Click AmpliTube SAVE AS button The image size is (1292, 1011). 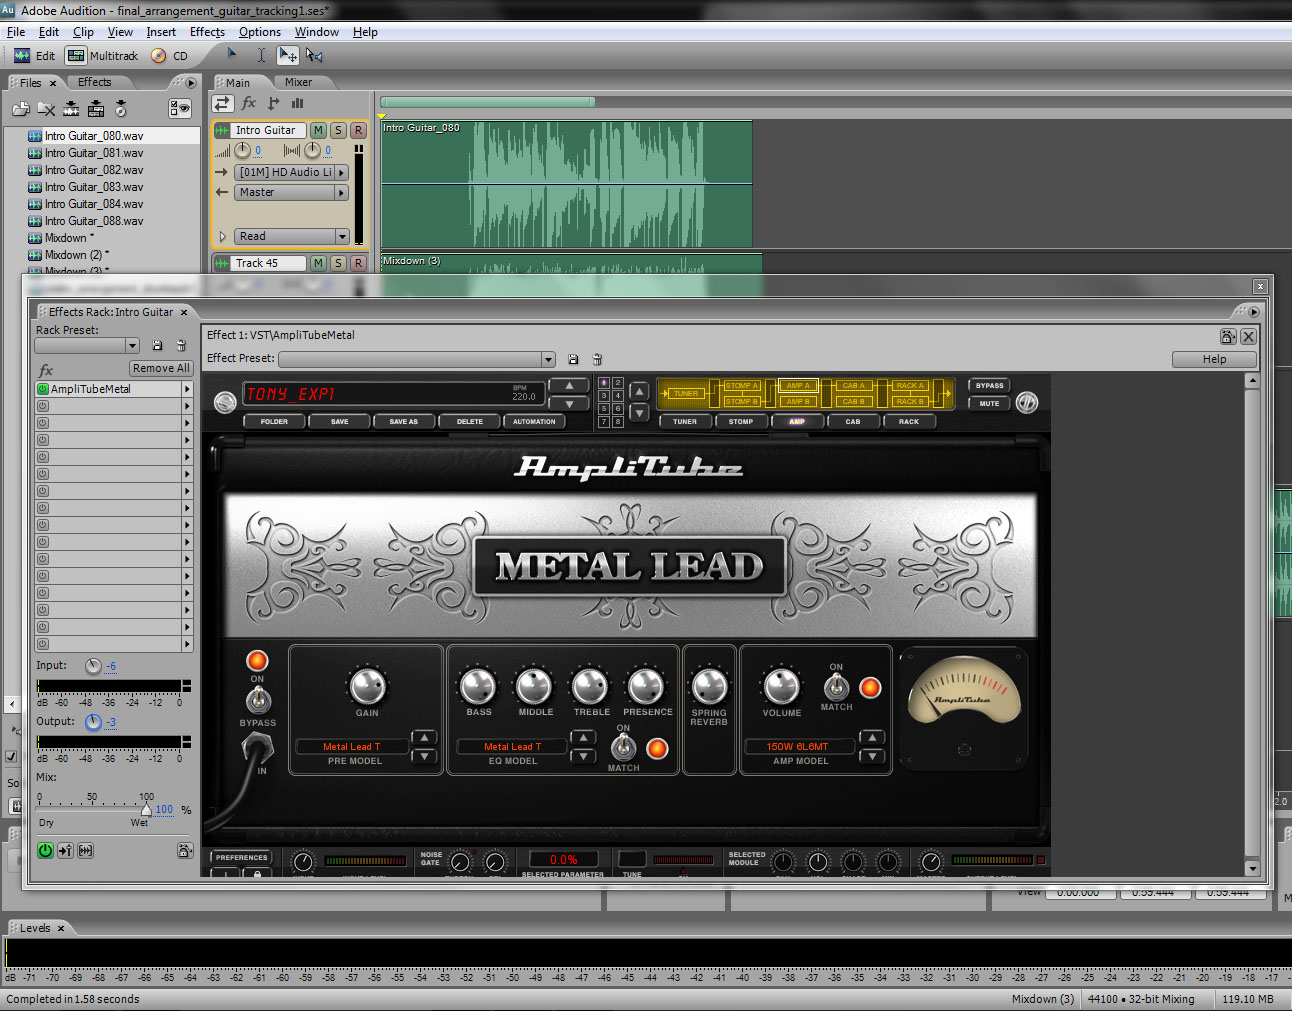click(x=404, y=421)
